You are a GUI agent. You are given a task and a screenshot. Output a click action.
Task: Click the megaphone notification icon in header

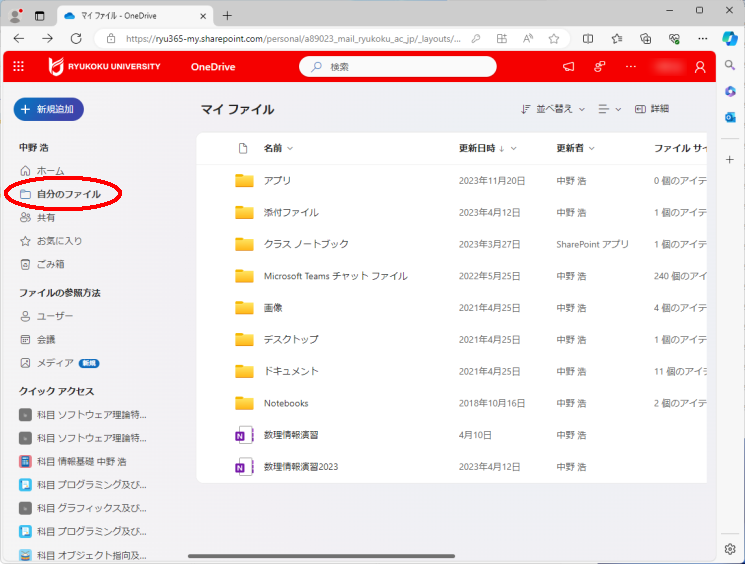[x=569, y=67]
